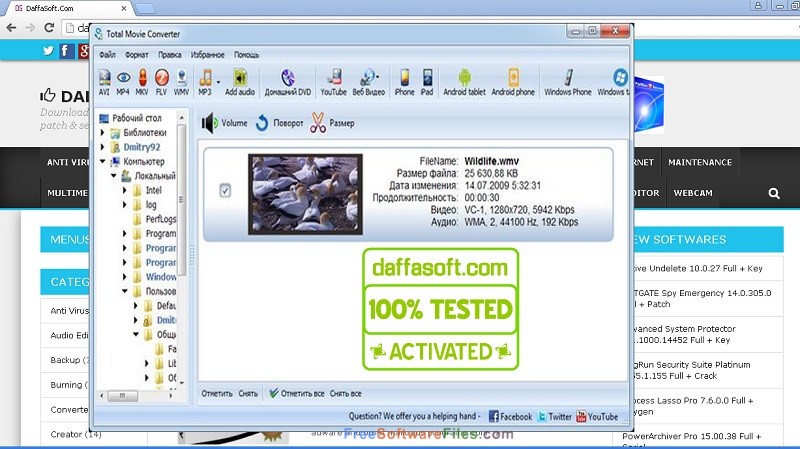Collapse the Локальный disk node

[x=114, y=176]
